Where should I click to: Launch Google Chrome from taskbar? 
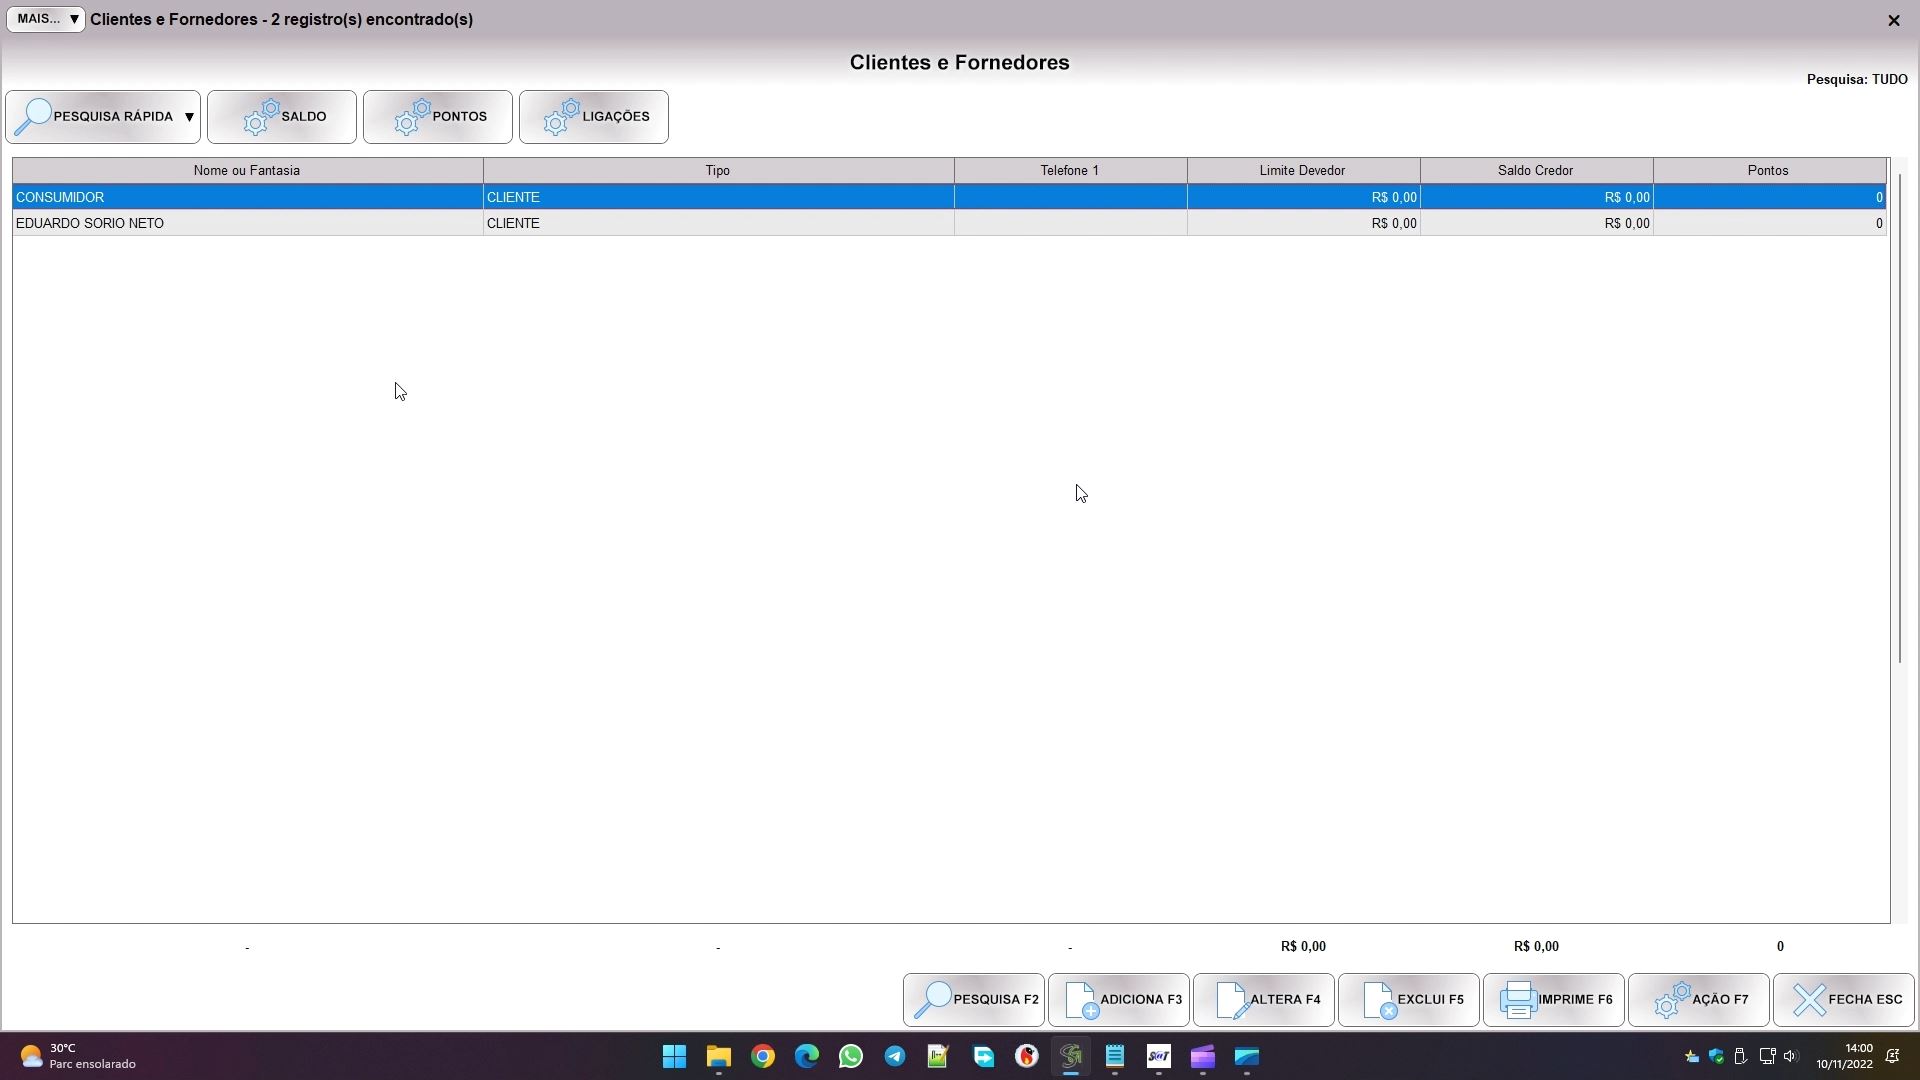[x=763, y=1057]
